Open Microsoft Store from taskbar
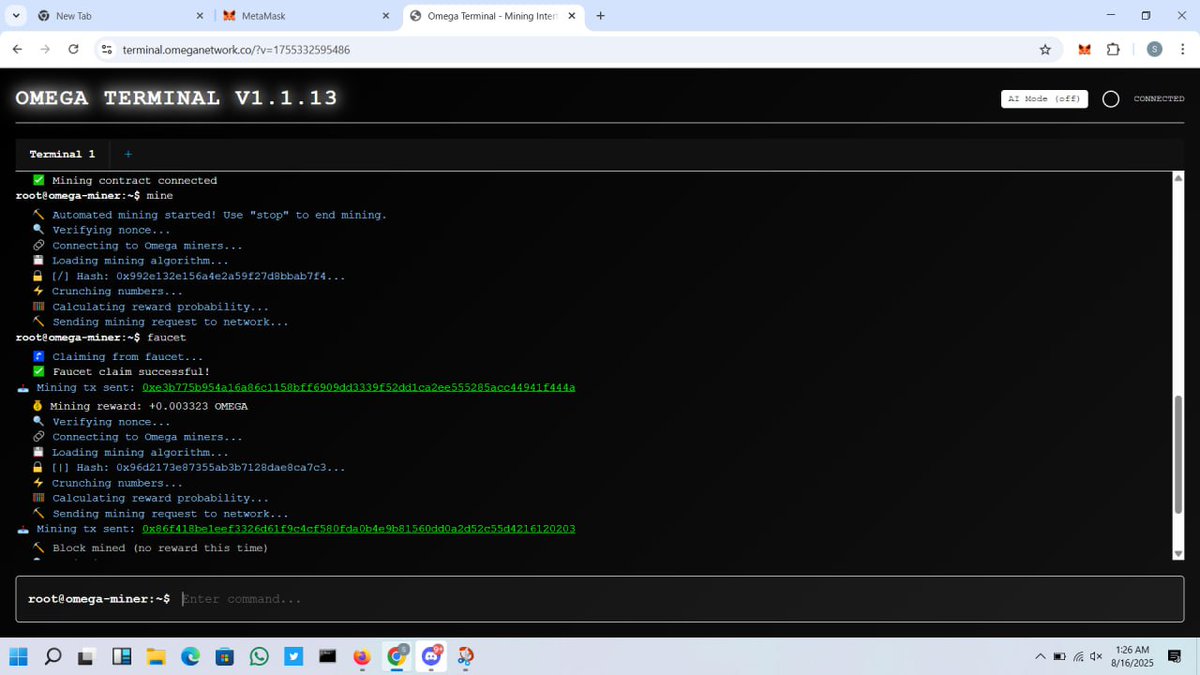The height and width of the screenshot is (675, 1200). coord(225,656)
